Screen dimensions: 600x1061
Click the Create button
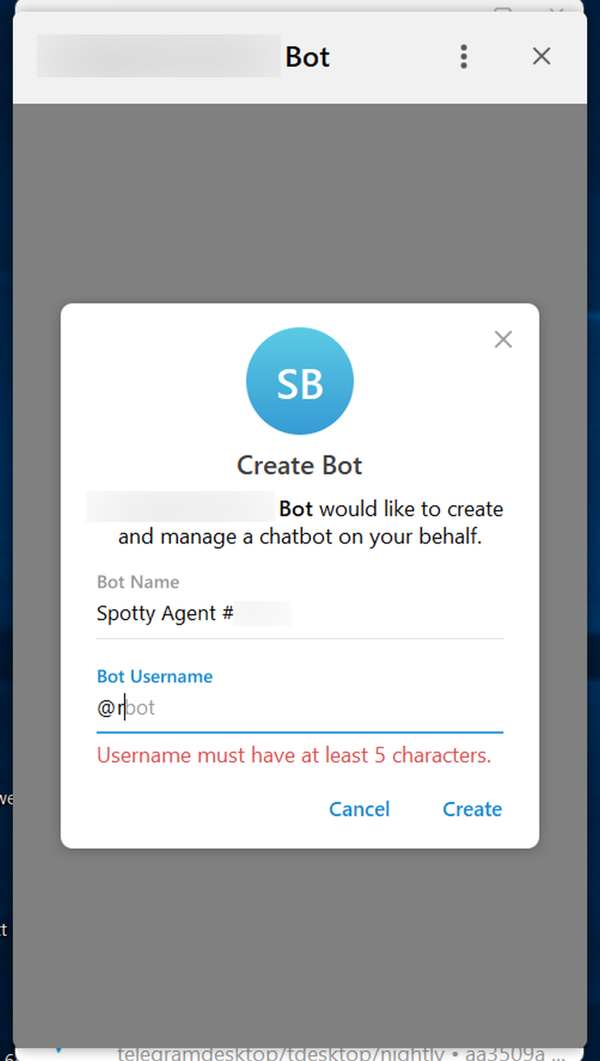point(472,809)
